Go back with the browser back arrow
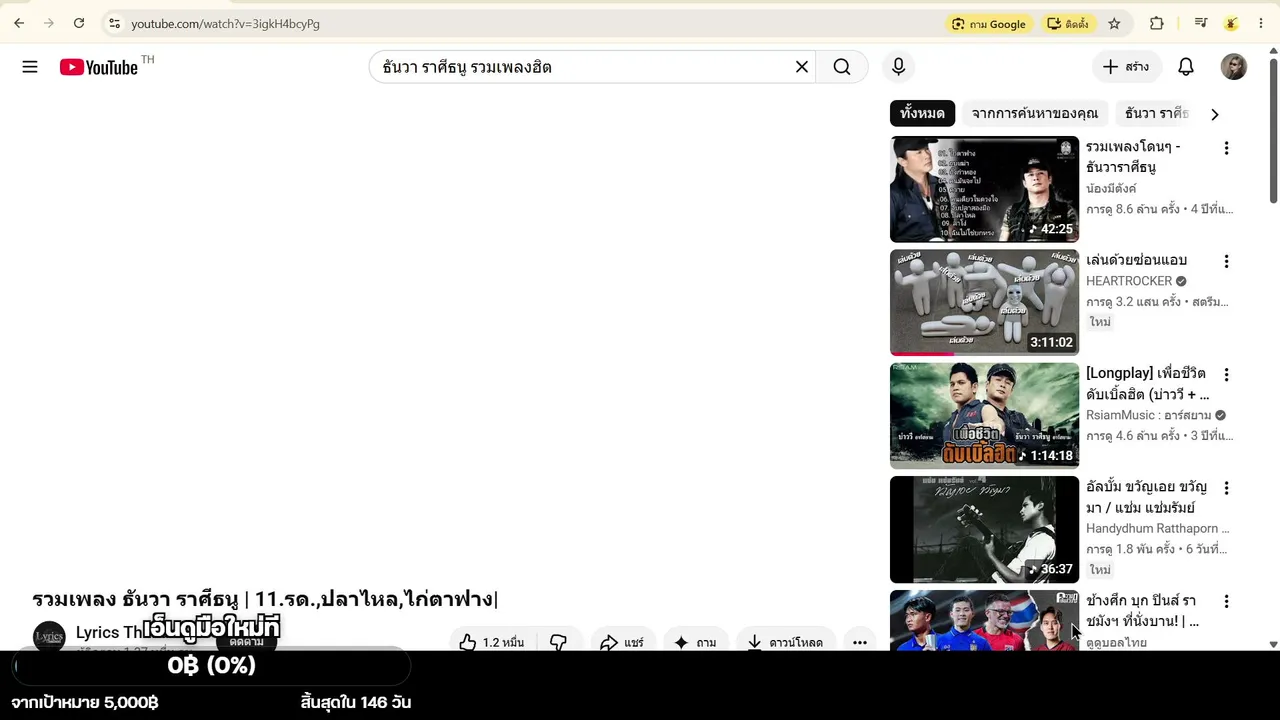The width and height of the screenshot is (1280, 720). pyautogui.click(x=19, y=23)
